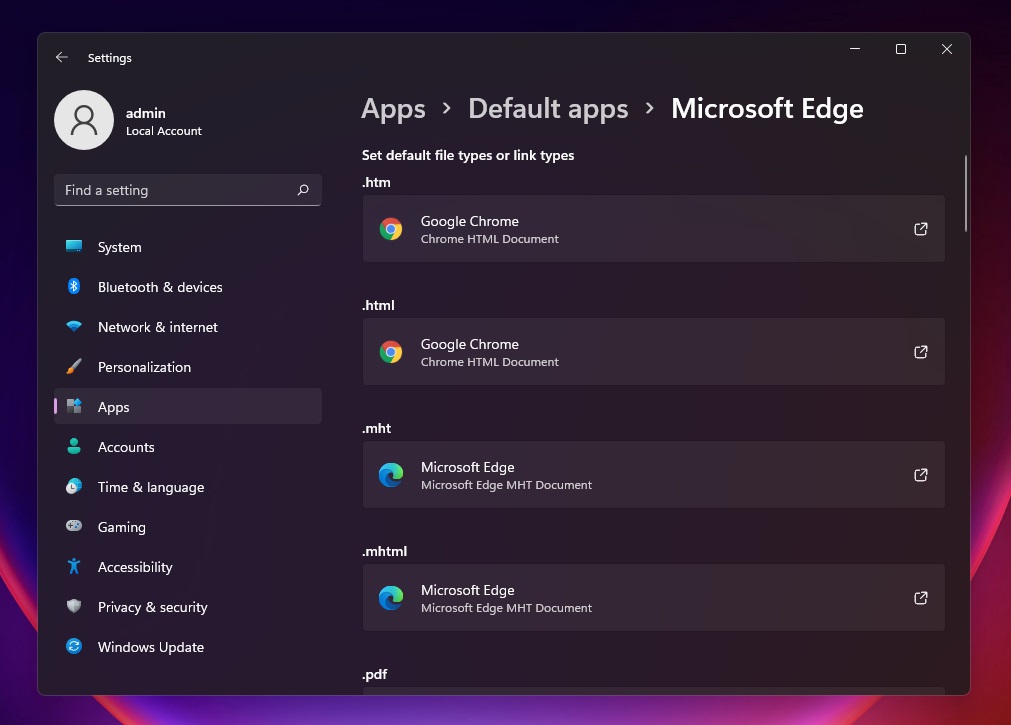Viewport: 1011px width, 725px height.
Task: Open external link icon for .html
Action: 921,352
